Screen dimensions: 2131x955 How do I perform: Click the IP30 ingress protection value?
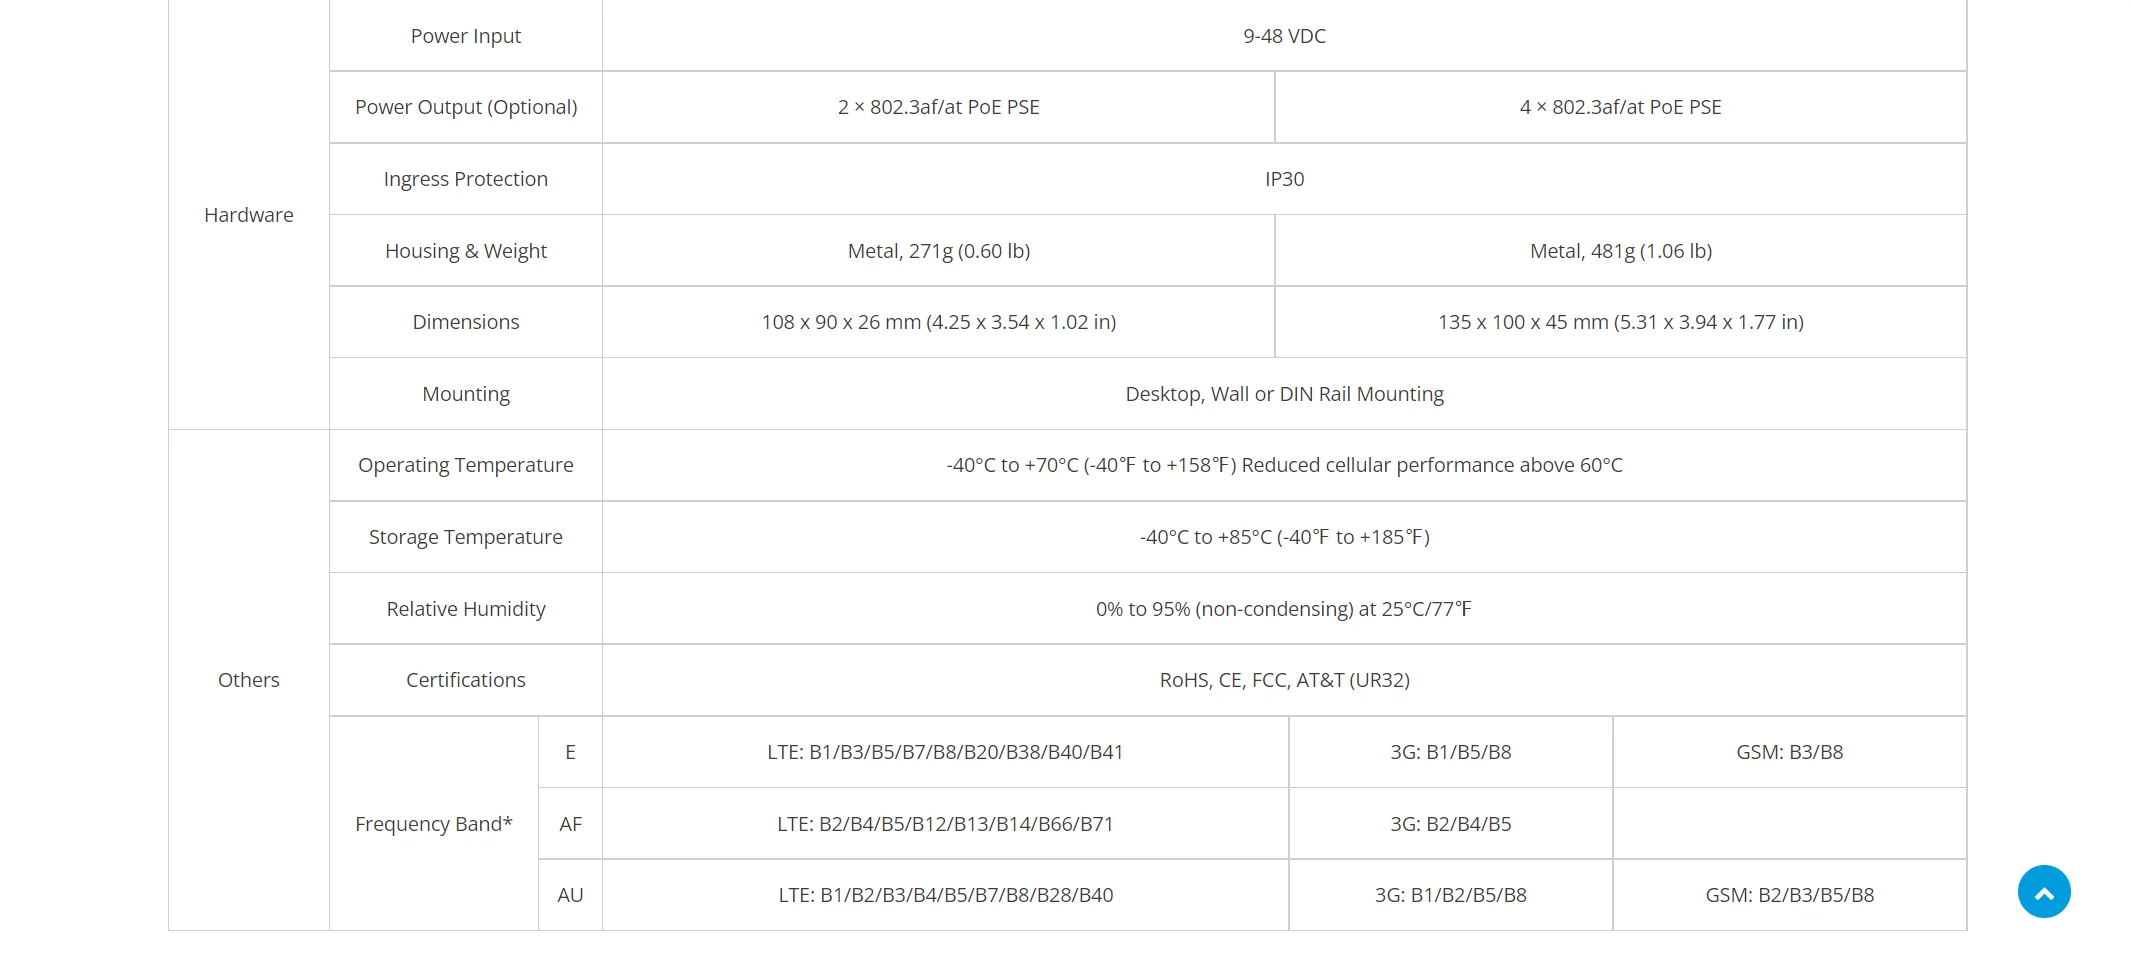[1284, 179]
